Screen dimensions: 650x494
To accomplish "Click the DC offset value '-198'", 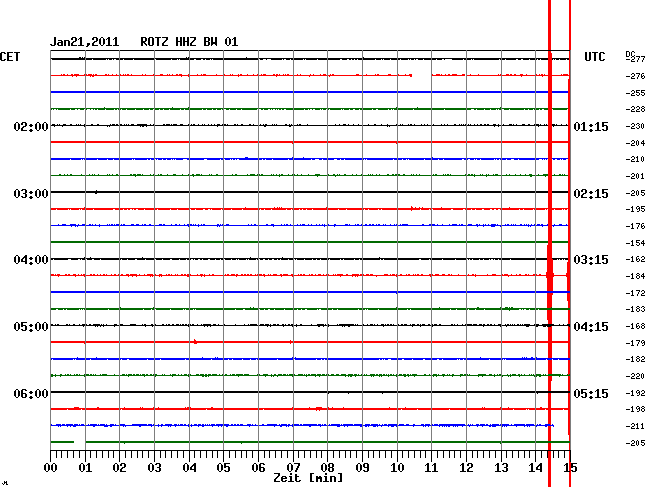I will 635,409.
